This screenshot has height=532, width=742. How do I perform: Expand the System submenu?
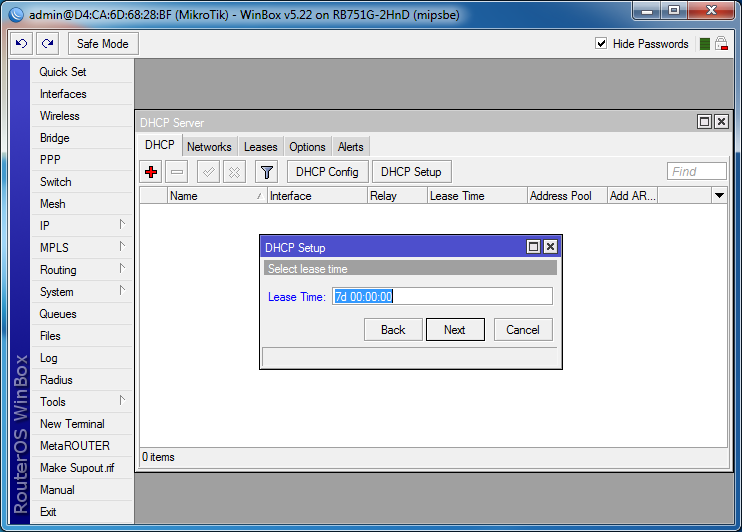pyautogui.click(x=122, y=291)
